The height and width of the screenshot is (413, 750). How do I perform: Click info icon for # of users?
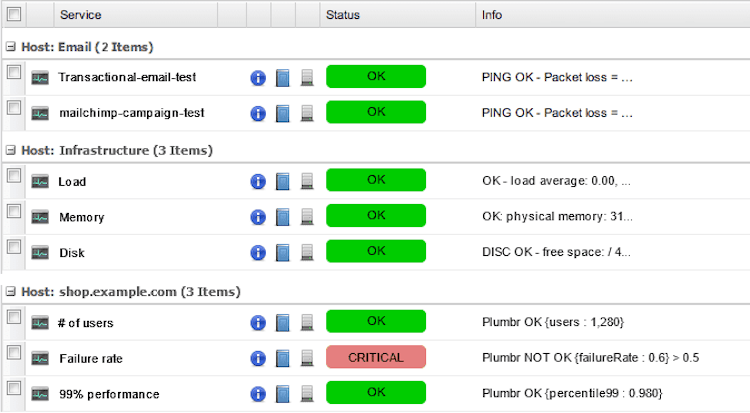pyautogui.click(x=258, y=323)
